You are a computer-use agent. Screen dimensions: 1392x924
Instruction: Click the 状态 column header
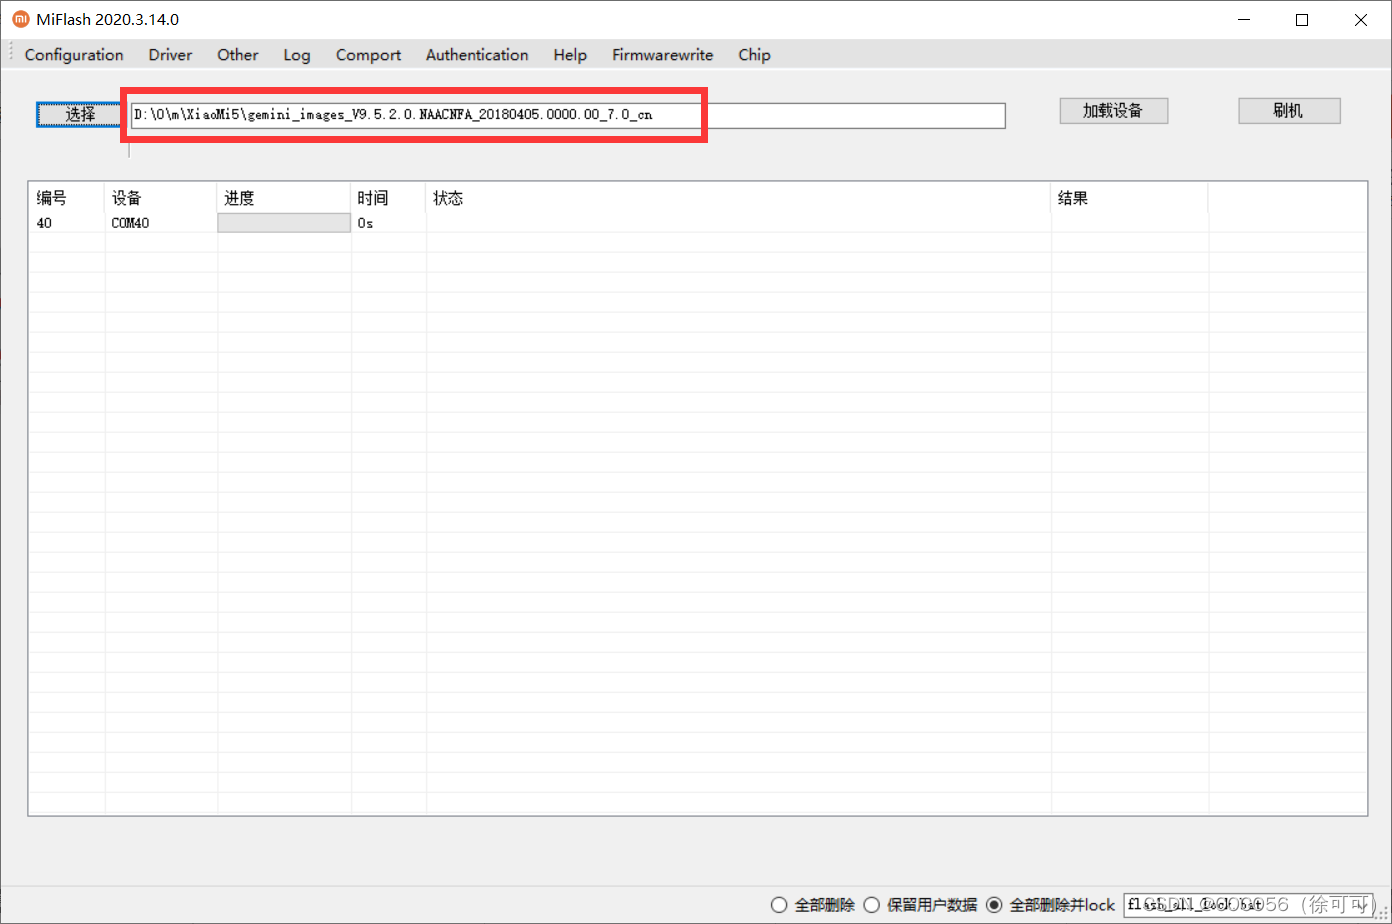point(738,198)
